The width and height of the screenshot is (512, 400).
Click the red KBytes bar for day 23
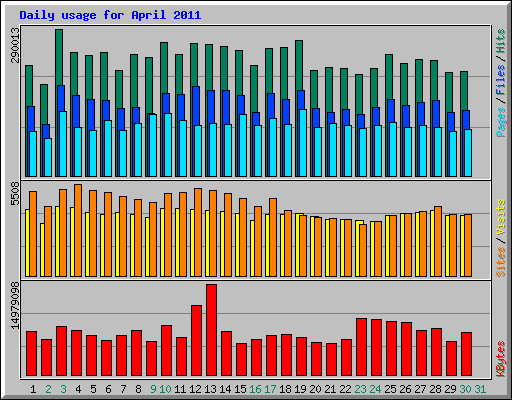[361, 347]
